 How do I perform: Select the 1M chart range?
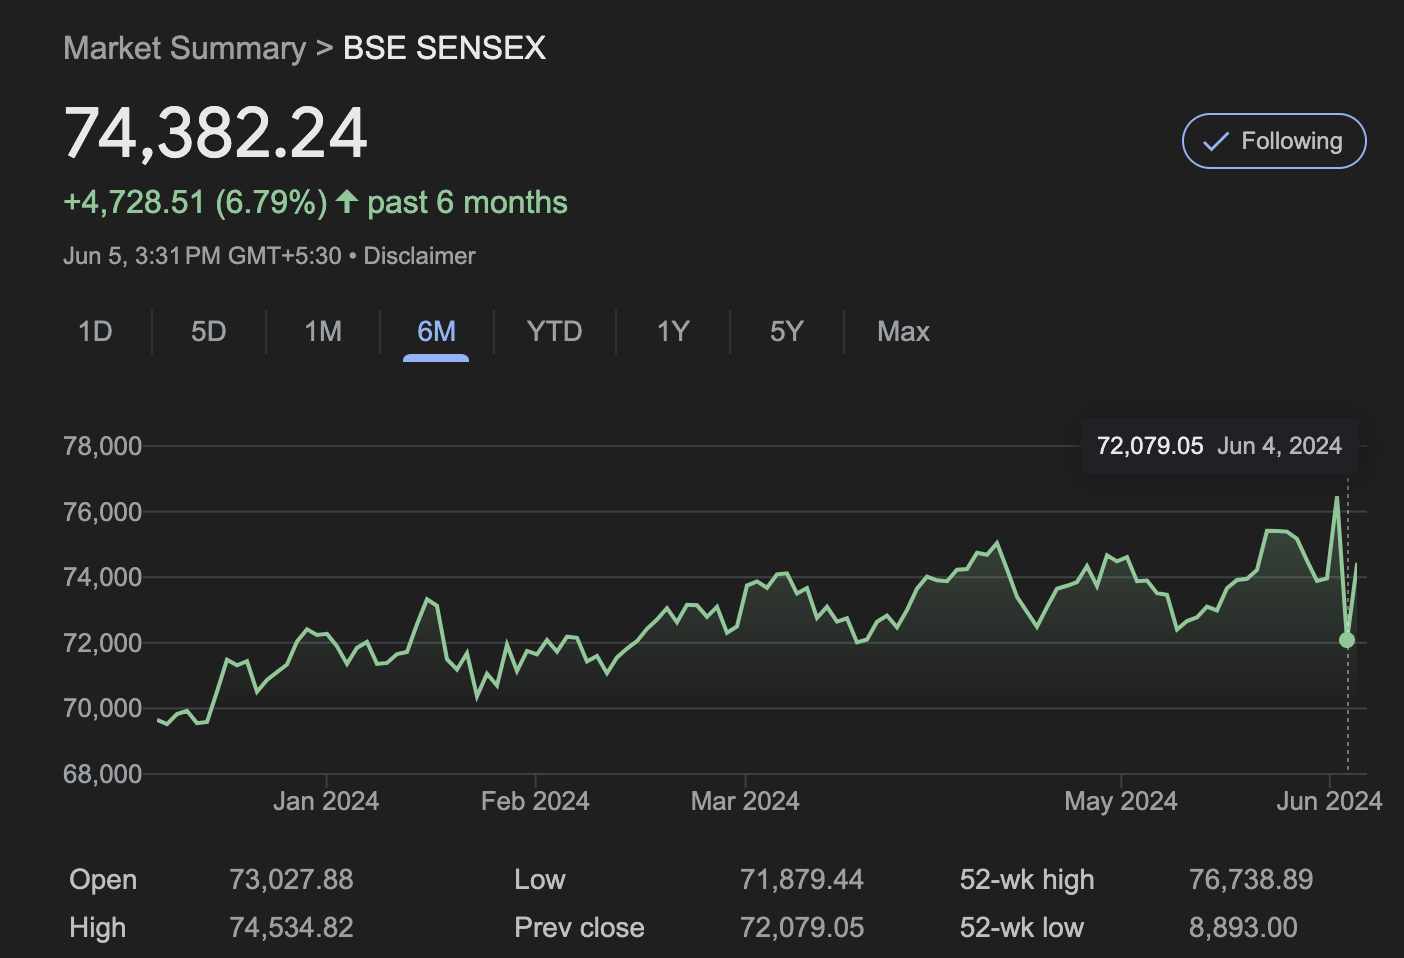tap(323, 332)
